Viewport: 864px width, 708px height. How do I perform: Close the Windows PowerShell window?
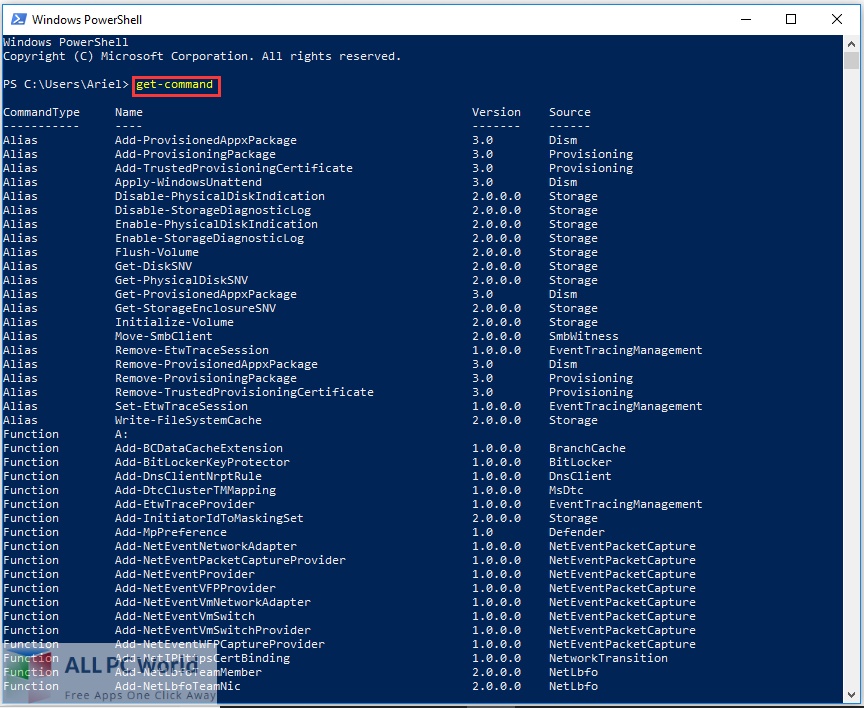coord(836,19)
